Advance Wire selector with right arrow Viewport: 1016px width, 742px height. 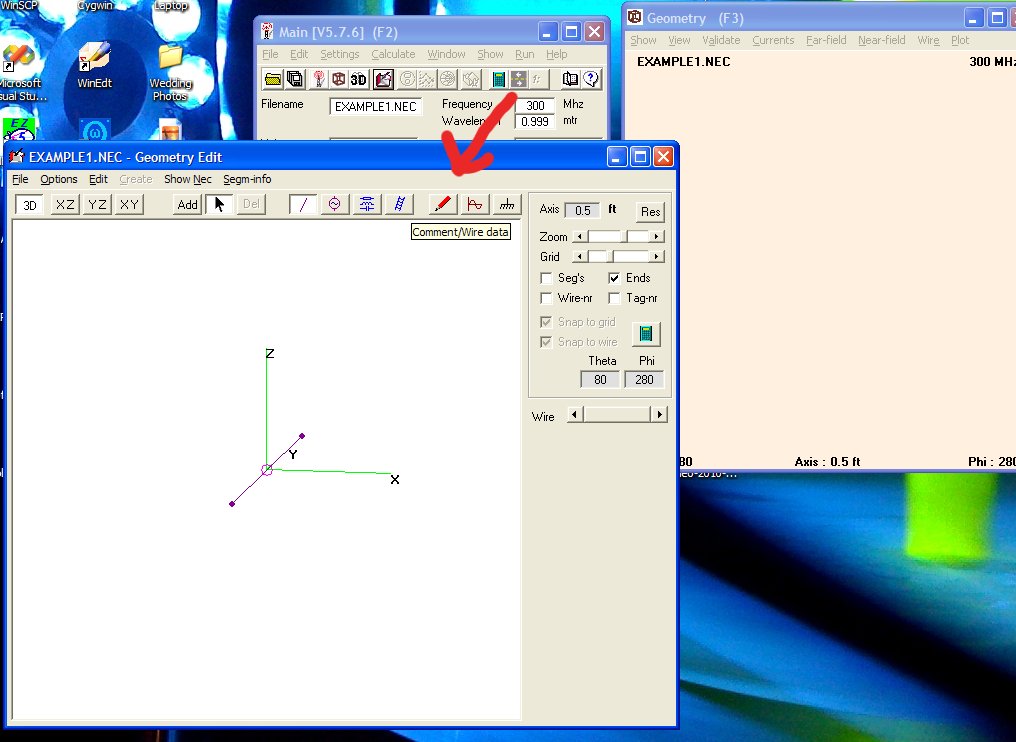point(658,414)
